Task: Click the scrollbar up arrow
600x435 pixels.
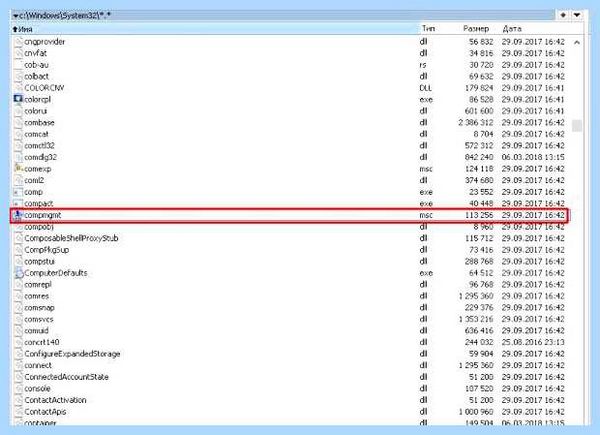Action: [x=577, y=42]
